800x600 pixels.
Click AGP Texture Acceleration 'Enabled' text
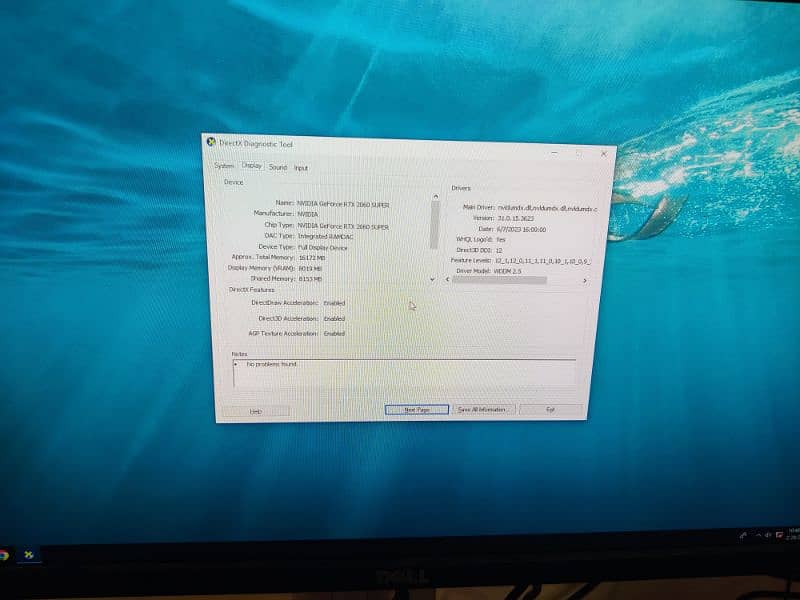point(334,334)
